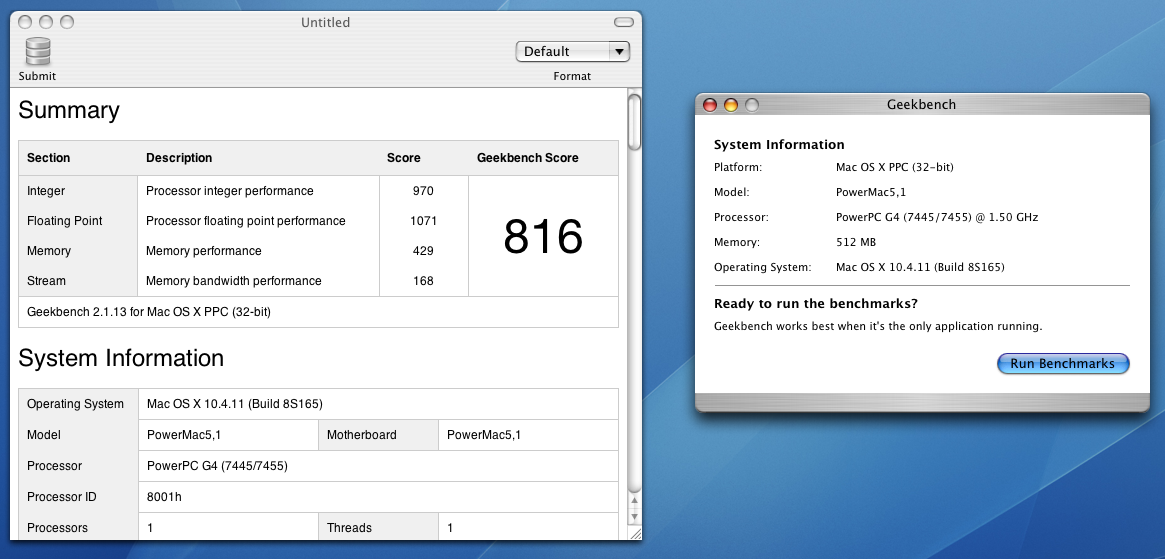Zoom the Untitled results window
This screenshot has height=559, width=1165.
[66, 22]
